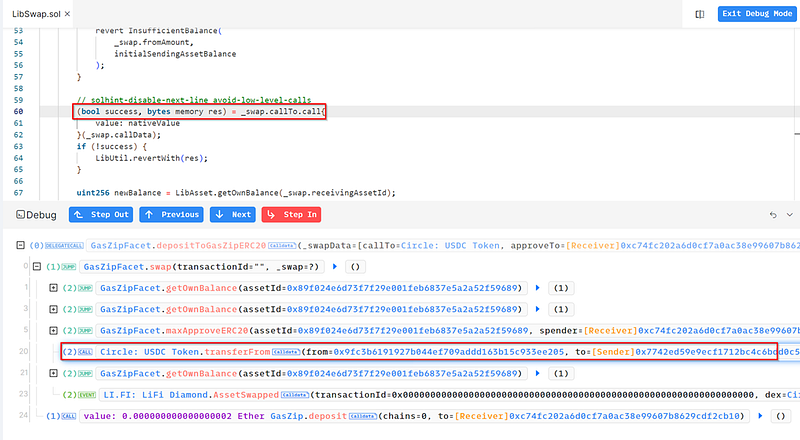800x440 pixels.
Task: Select the Circle: USDC Token transferFrom row
Action: click(400, 351)
